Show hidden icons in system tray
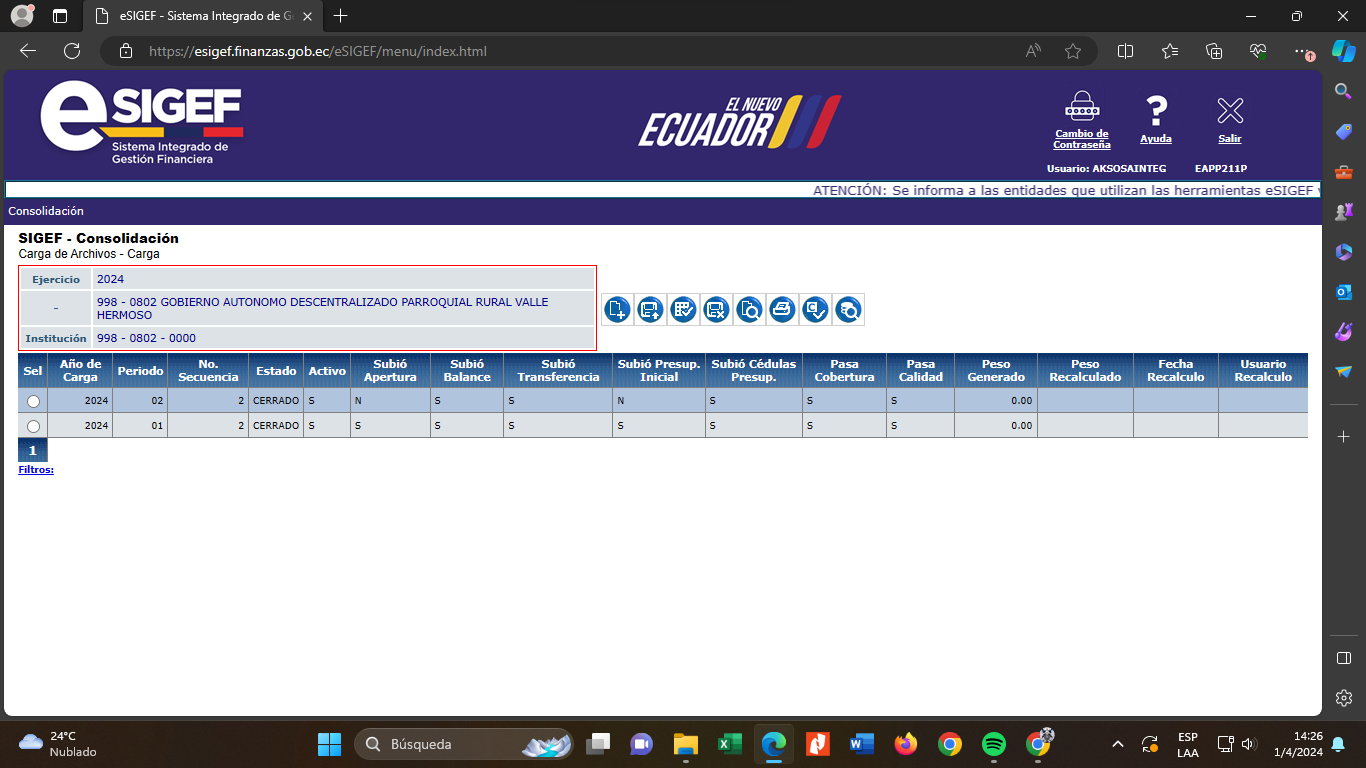This screenshot has height=768, width=1366. coord(1118,744)
